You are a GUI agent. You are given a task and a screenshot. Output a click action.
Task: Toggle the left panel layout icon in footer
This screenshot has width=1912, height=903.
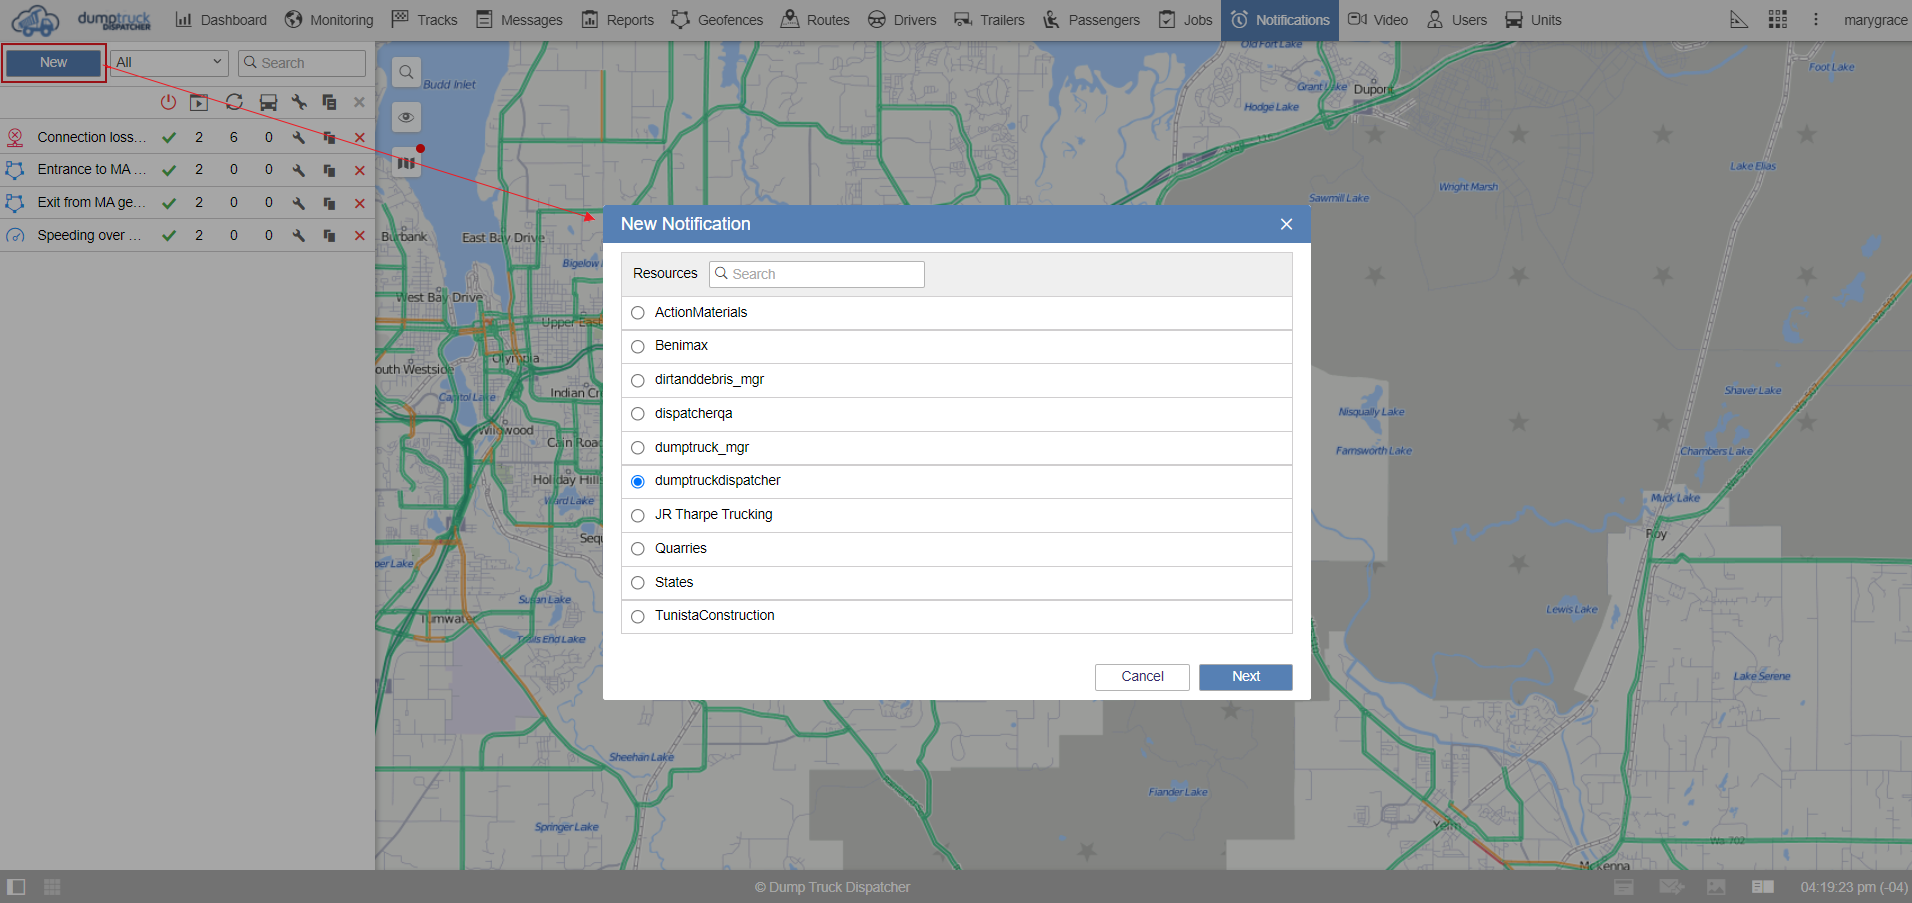16,887
